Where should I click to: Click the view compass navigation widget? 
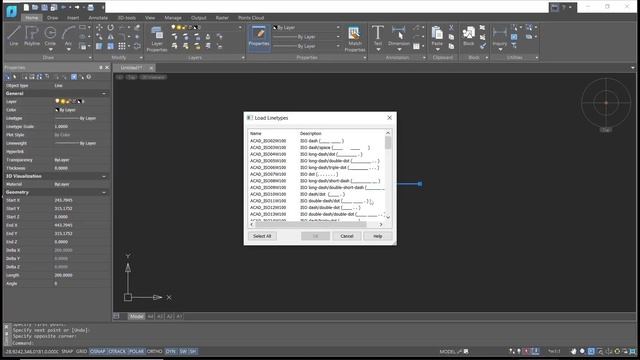click(606, 103)
